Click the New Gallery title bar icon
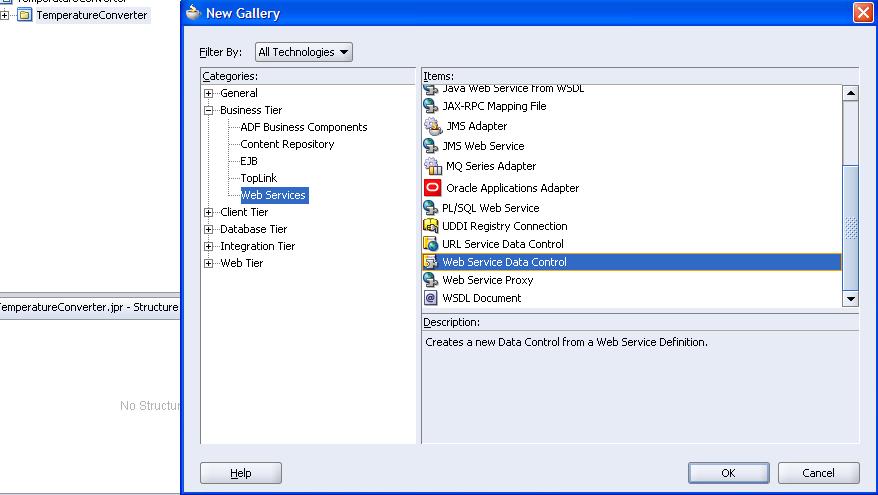This screenshot has width=878, height=495. pos(193,12)
